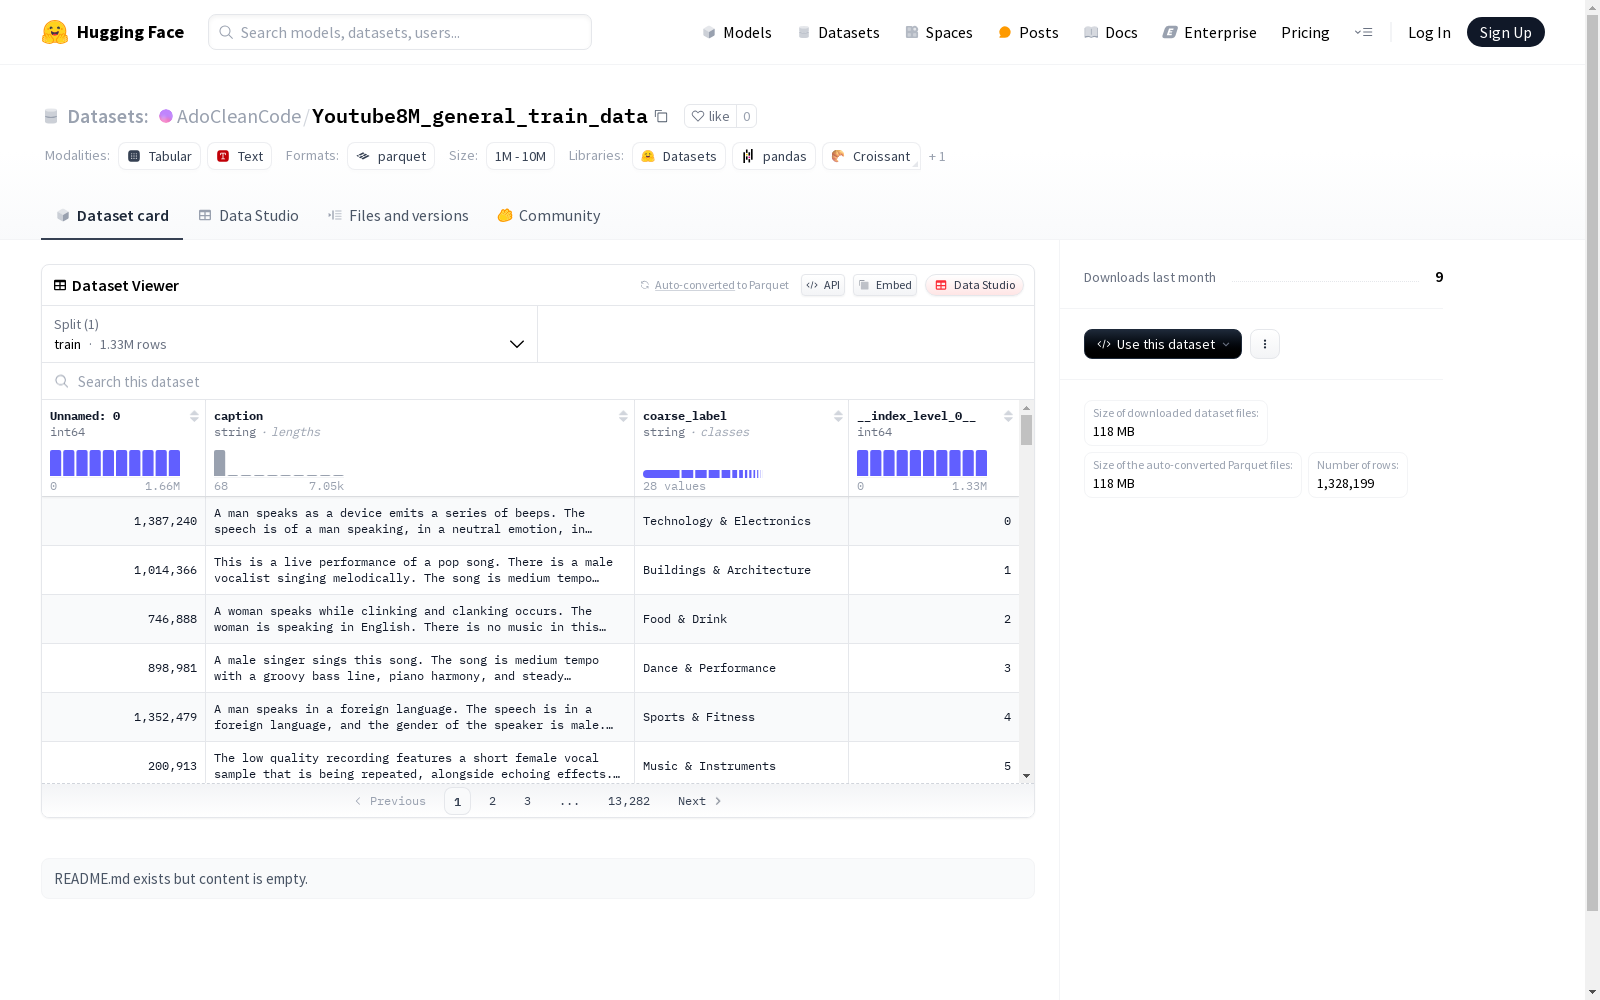Click the Log In link
This screenshot has height=1000, width=1600.
coord(1429,32)
